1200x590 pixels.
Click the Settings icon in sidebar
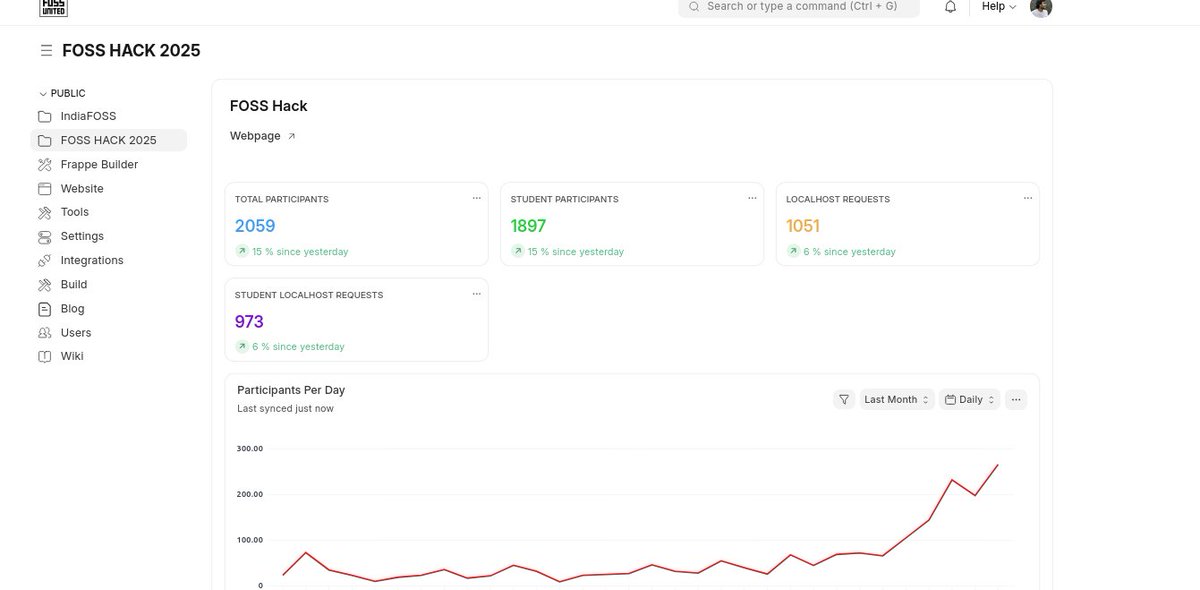pyautogui.click(x=44, y=236)
